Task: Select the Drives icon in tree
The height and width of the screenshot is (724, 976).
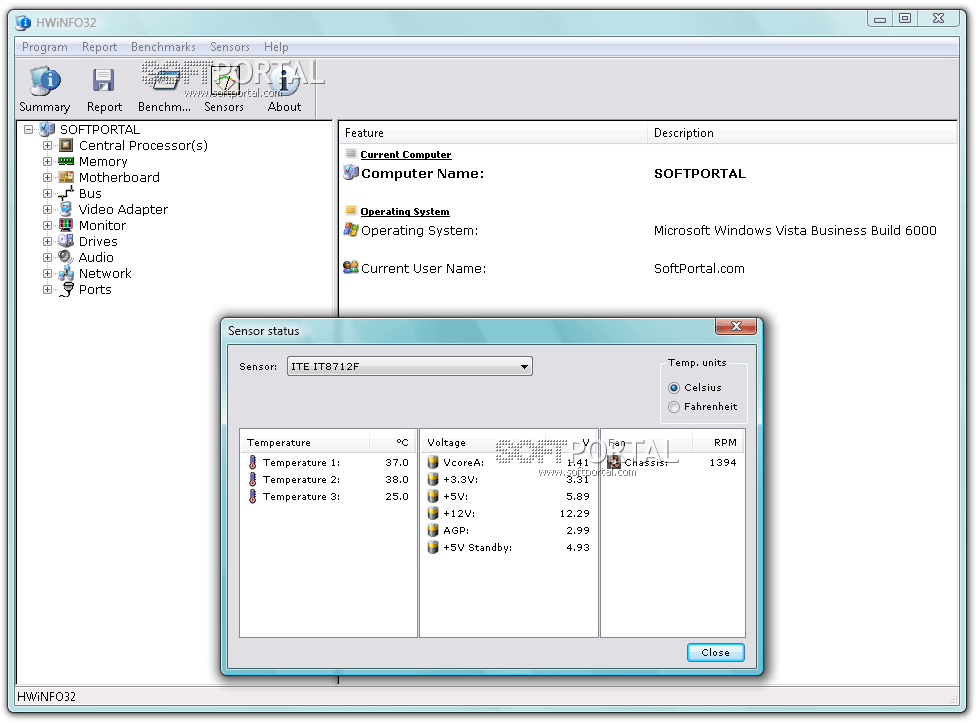Action: (66, 241)
